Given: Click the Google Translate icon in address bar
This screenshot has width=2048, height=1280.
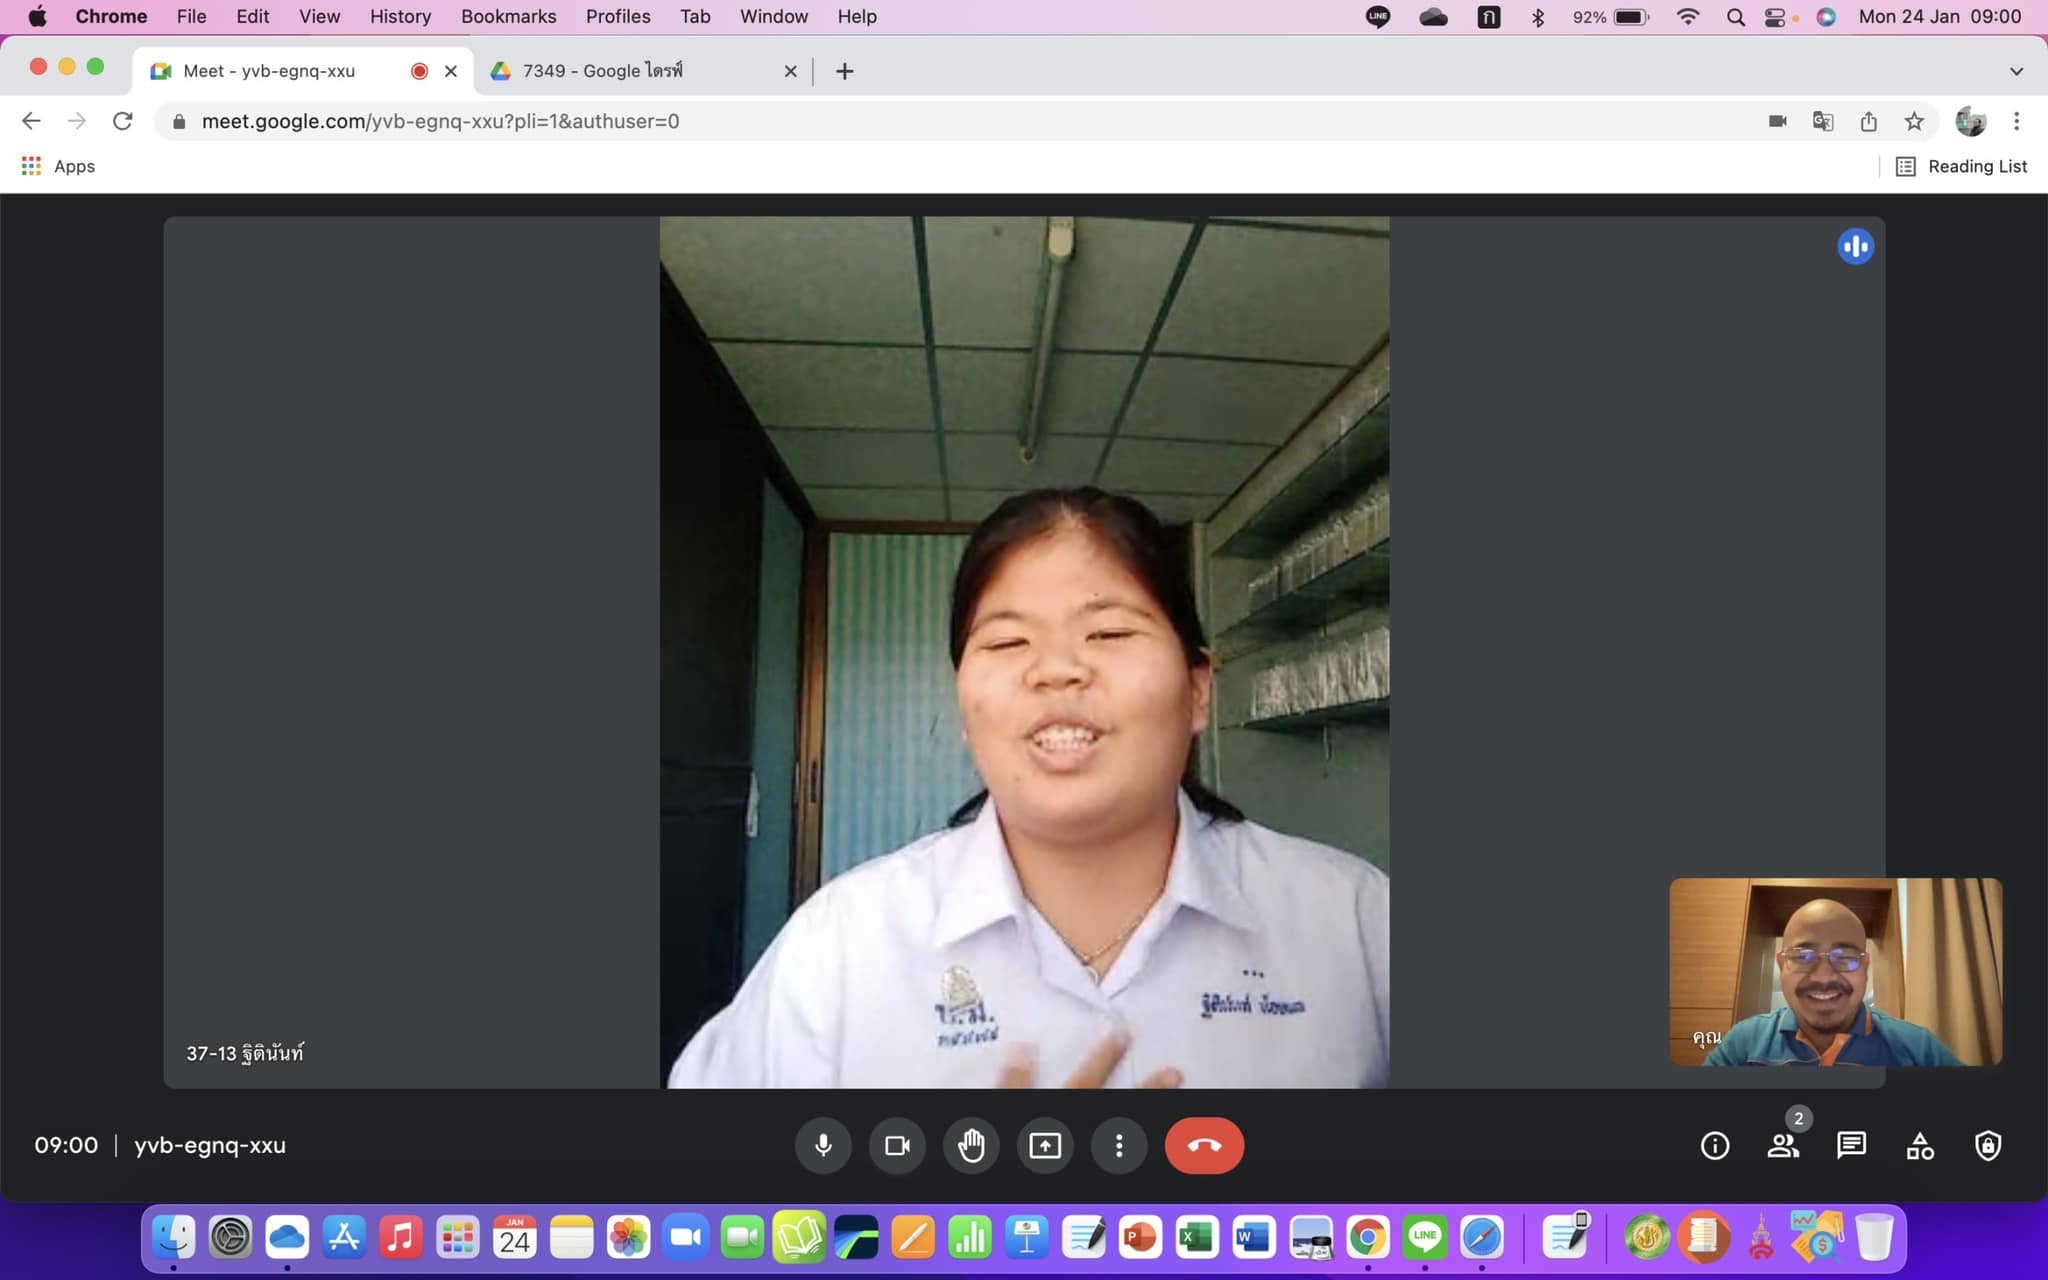Looking at the screenshot, I should (1822, 121).
